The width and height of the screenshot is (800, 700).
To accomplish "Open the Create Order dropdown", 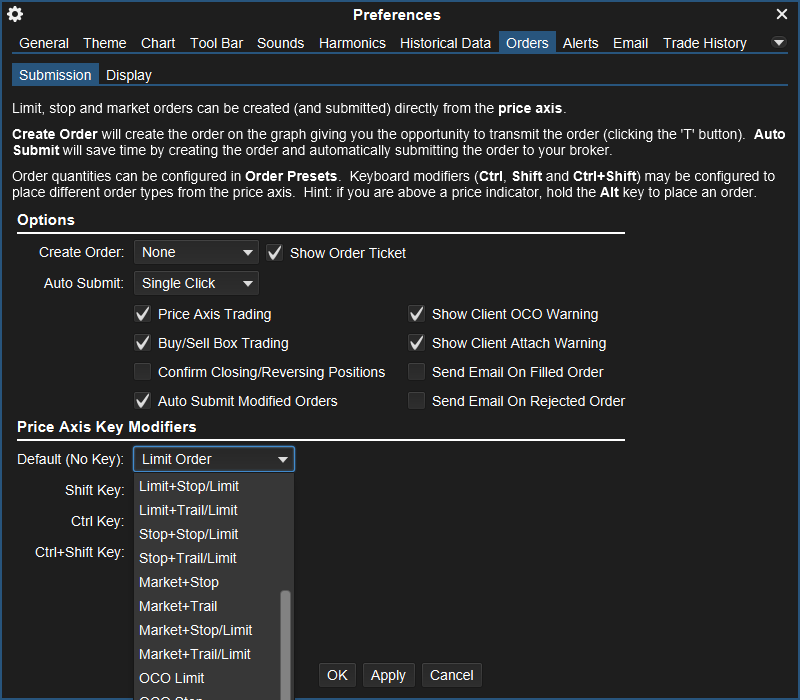I will click(x=196, y=253).
